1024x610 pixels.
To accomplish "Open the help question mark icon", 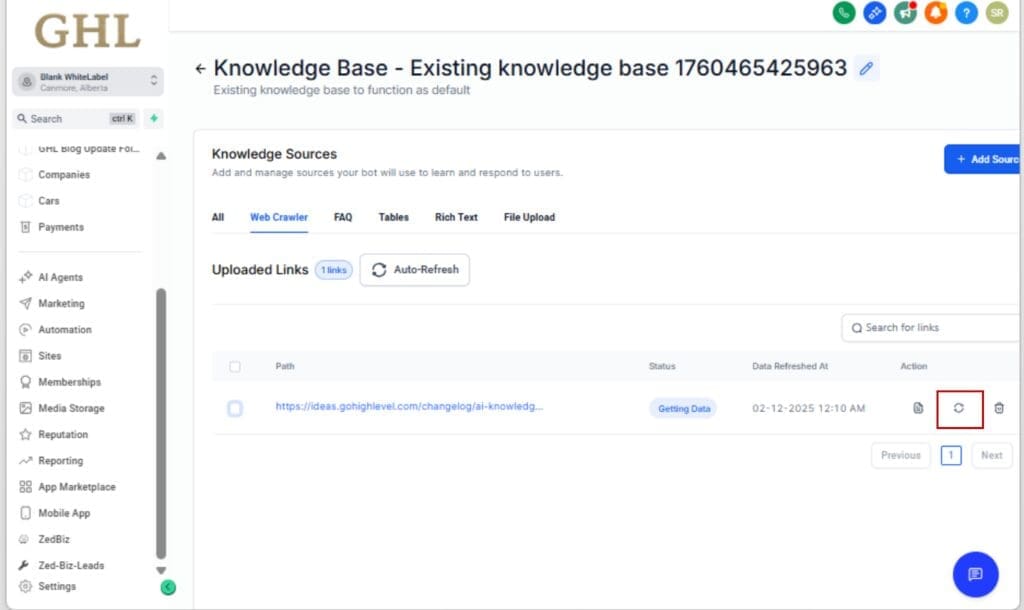I will [964, 14].
